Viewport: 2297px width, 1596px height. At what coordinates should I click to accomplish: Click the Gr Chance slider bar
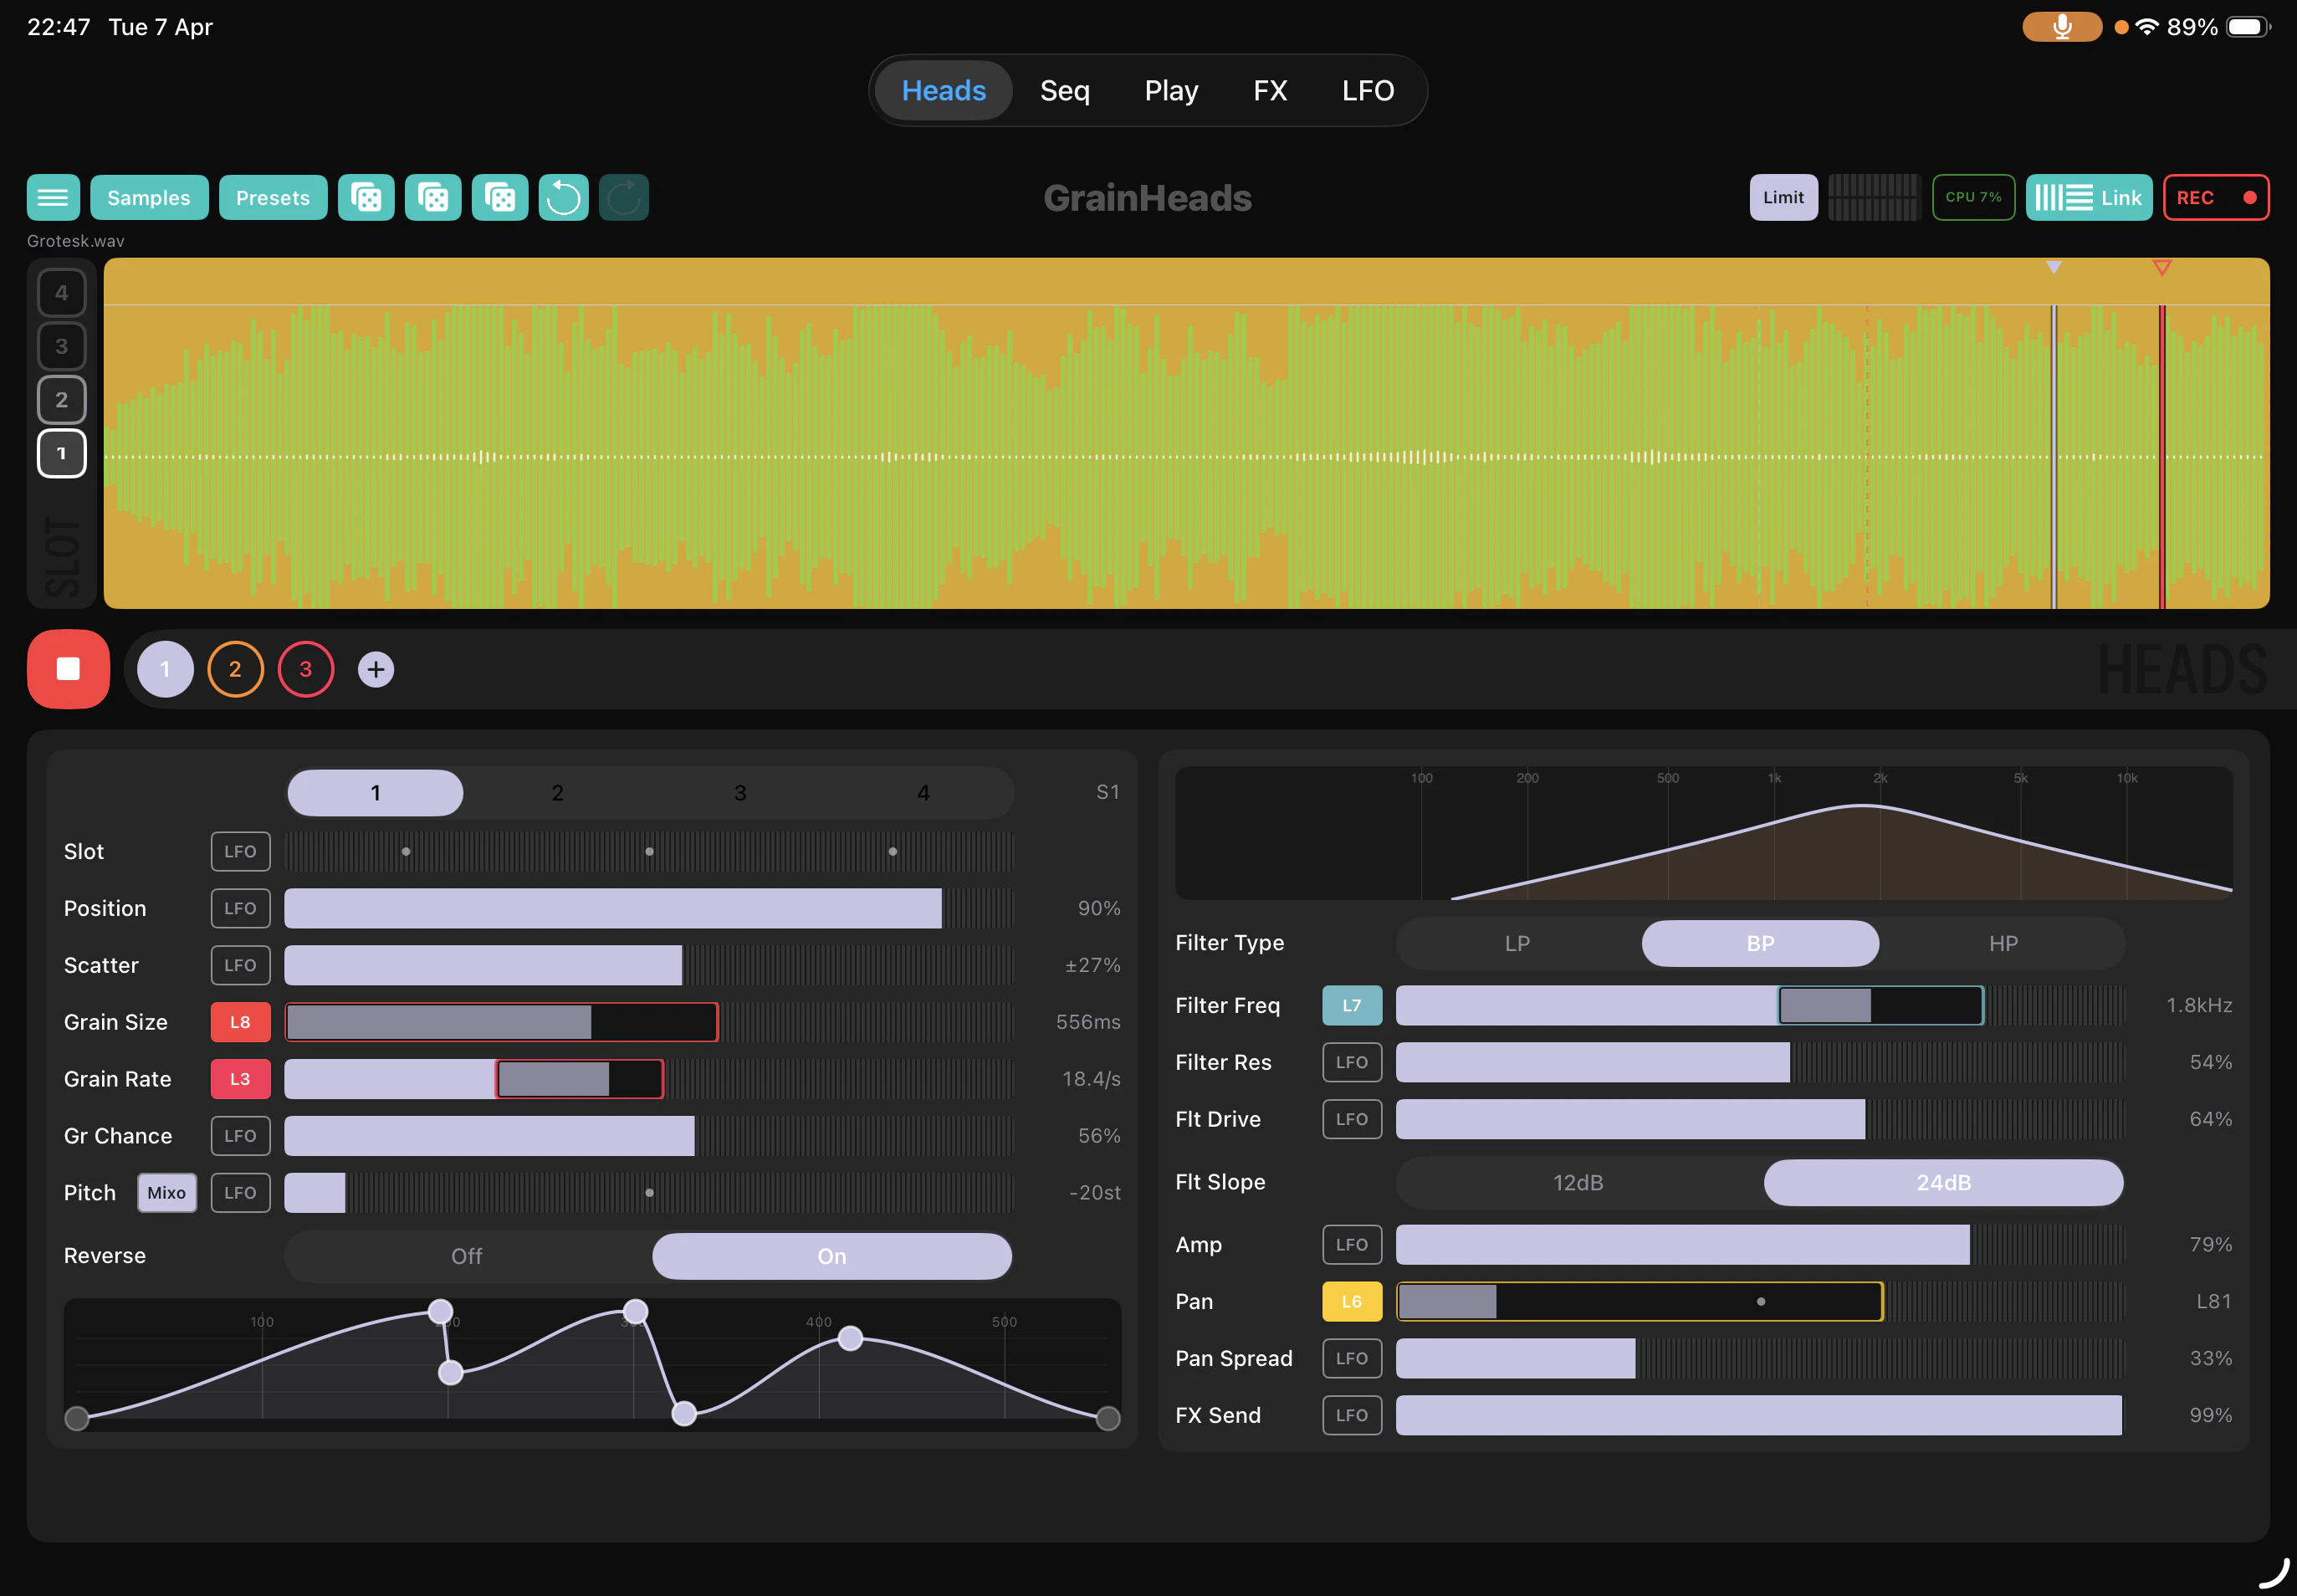(648, 1136)
